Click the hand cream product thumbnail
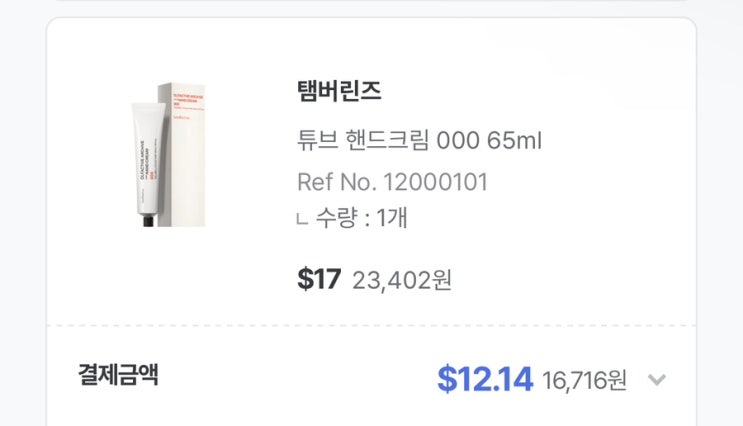The height and width of the screenshot is (426, 743). pos(168,154)
